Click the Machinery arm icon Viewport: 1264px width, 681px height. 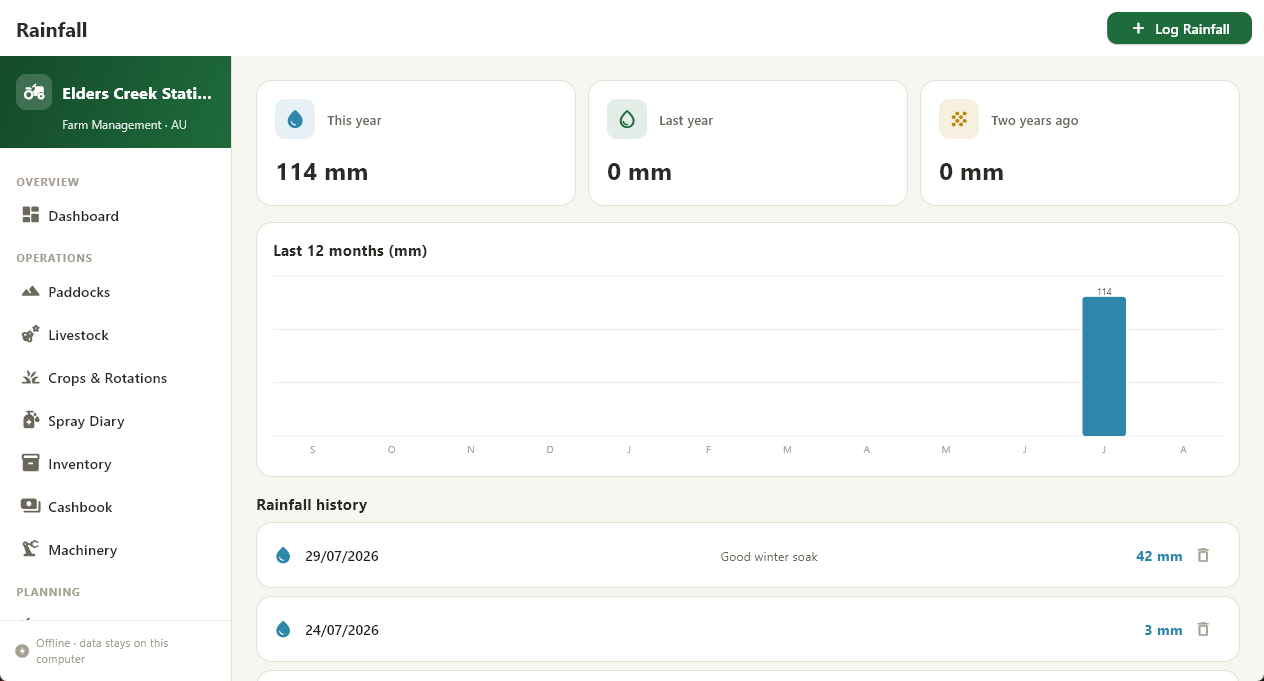[31, 549]
